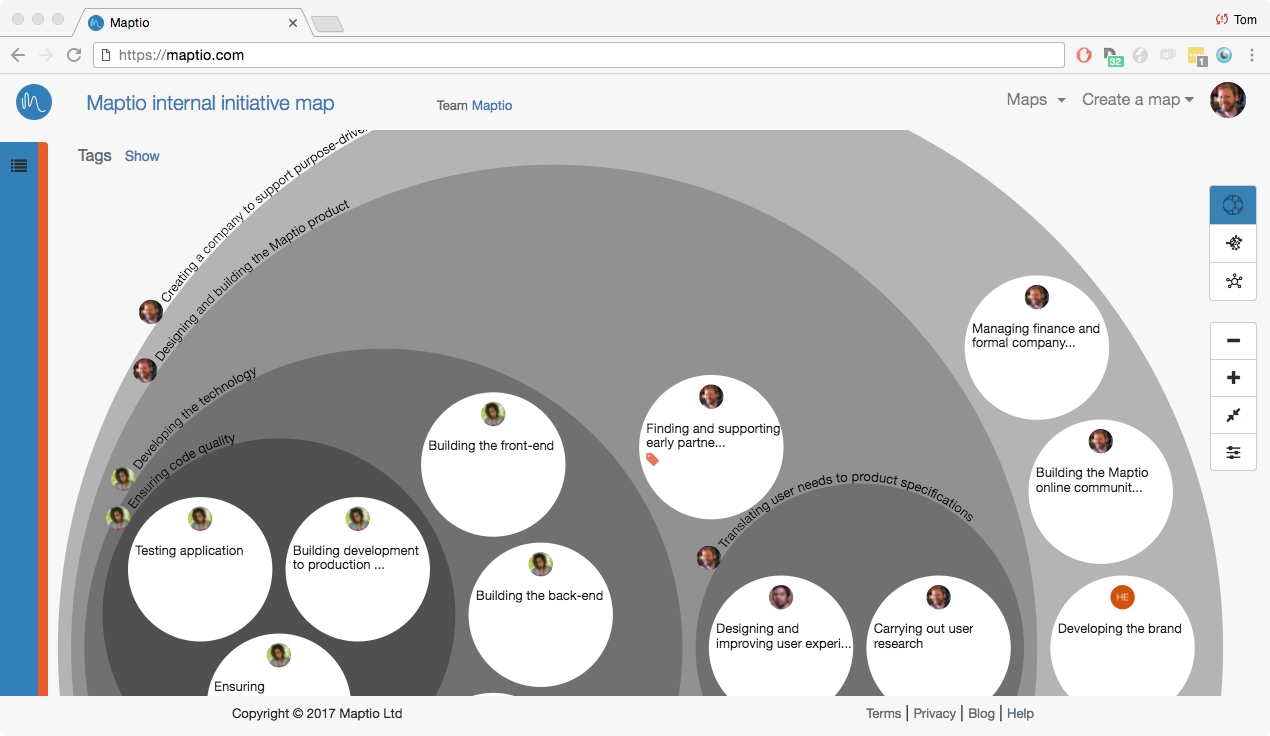Open the Help link in footer
Screen dimensions: 1270x736
coord(1020,713)
